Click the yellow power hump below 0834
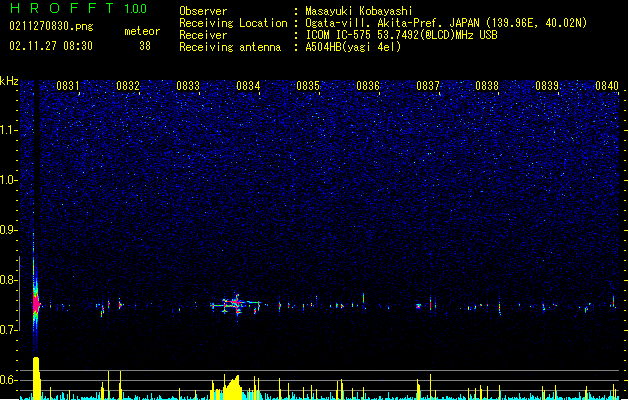629x400 pixels. (x=233, y=387)
